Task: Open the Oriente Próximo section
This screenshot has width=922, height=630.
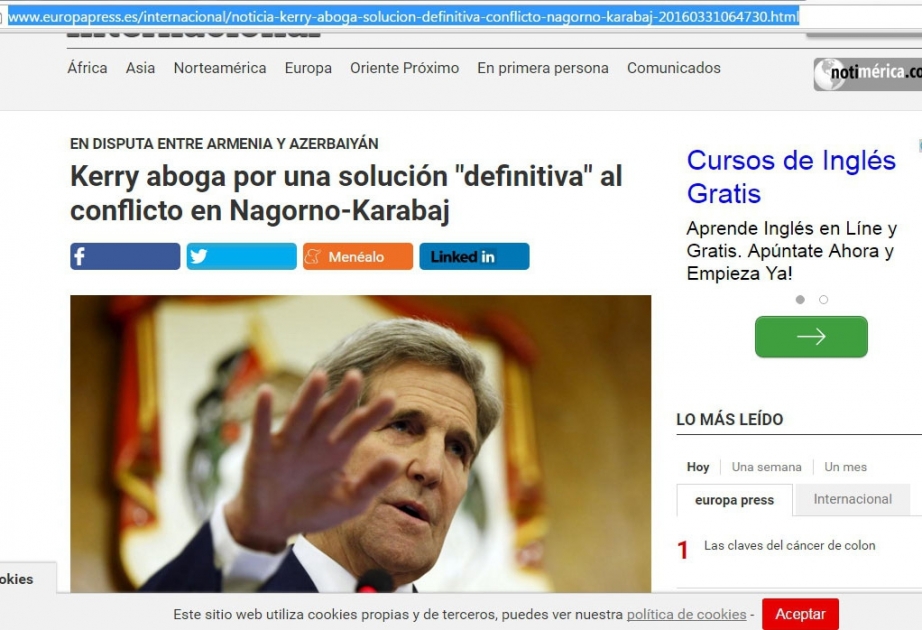Action: [405, 68]
